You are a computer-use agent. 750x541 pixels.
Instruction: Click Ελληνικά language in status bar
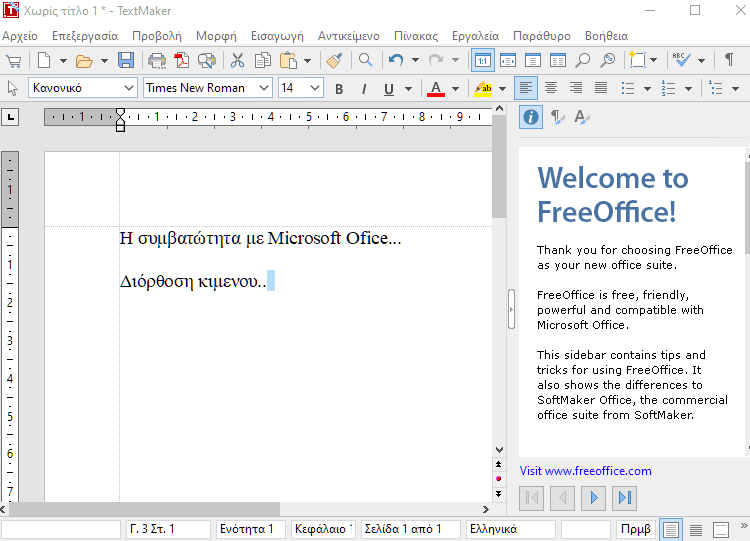pos(510,529)
